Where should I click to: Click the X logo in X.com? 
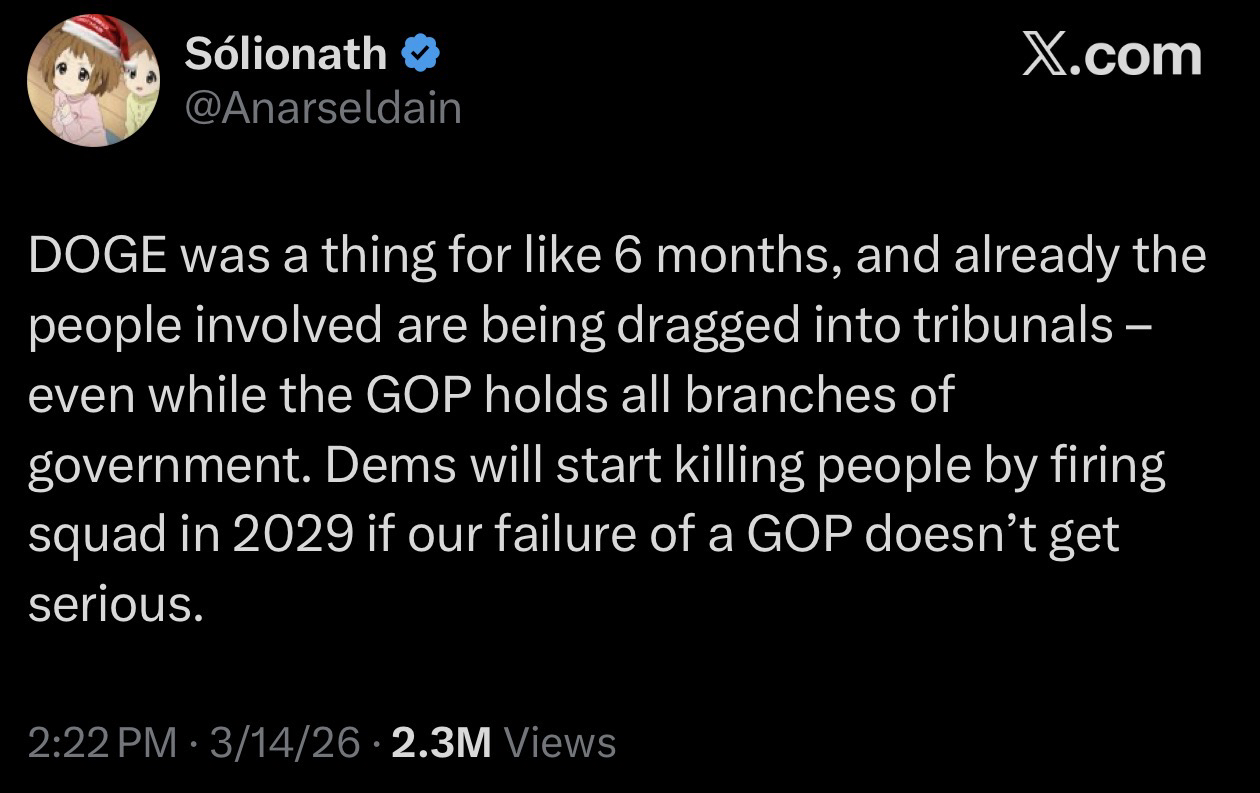tap(1047, 54)
